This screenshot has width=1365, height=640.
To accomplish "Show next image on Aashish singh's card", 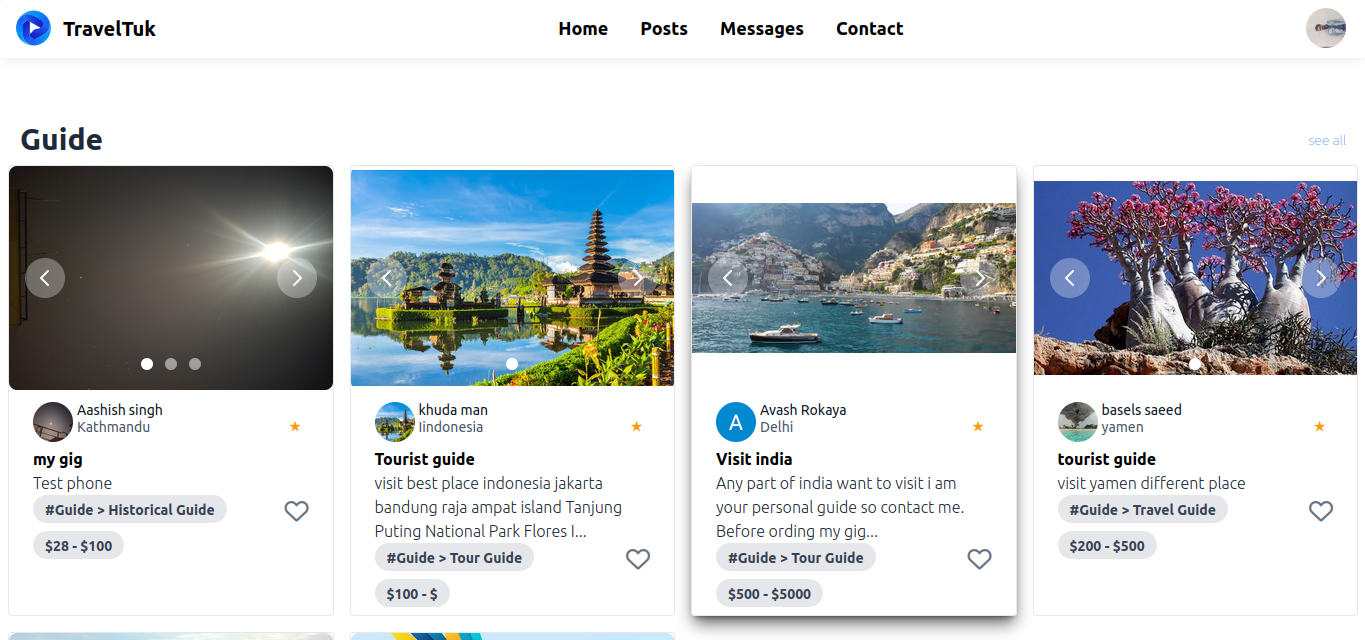I will pyautogui.click(x=297, y=278).
